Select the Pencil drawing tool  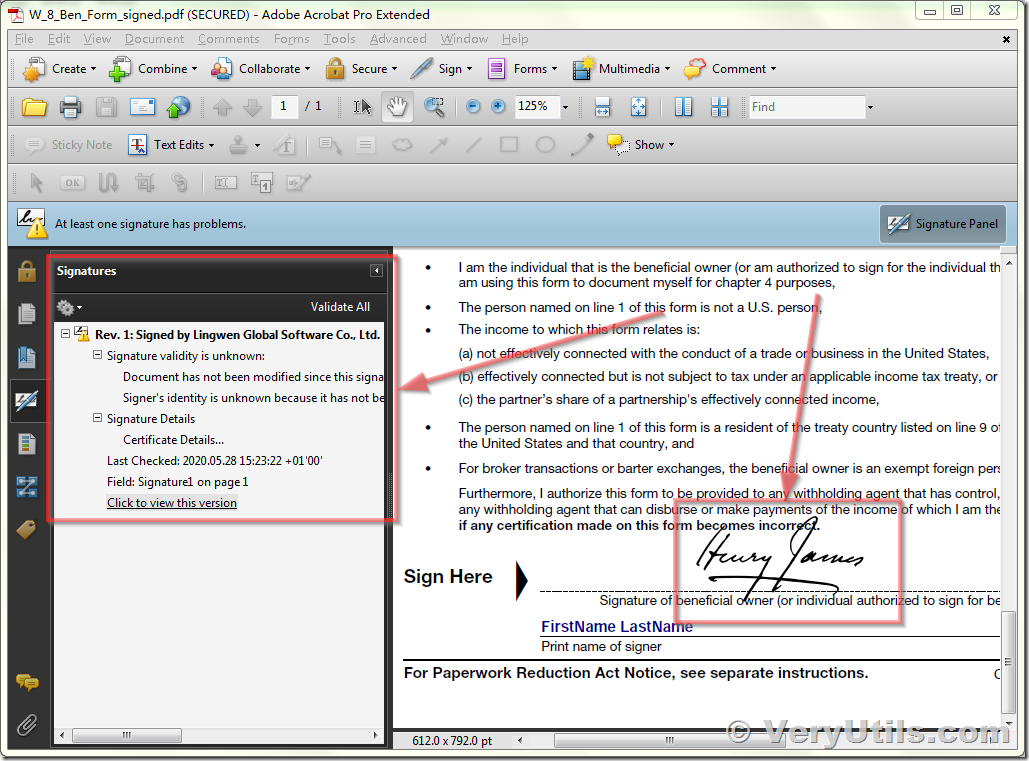[582, 145]
